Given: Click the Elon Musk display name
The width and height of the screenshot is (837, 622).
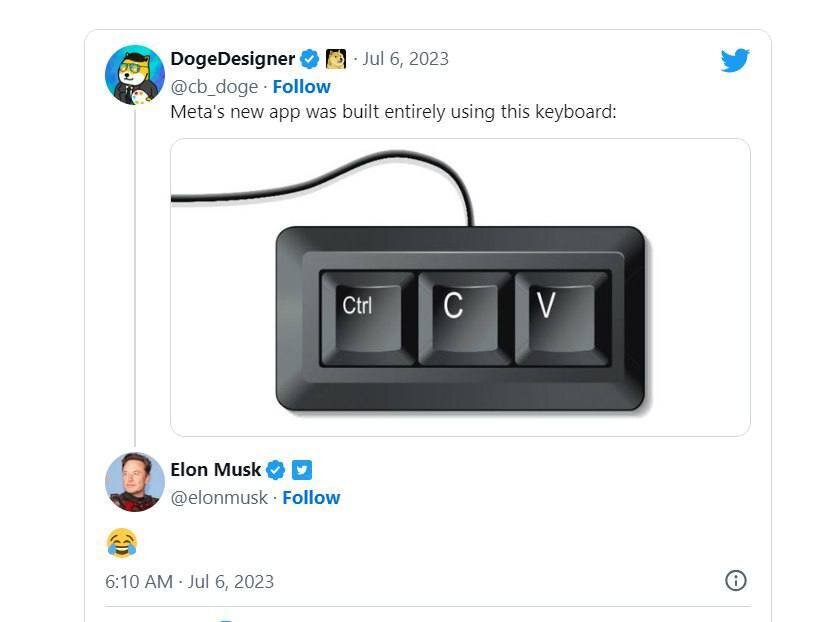Looking at the screenshot, I should (x=216, y=470).
